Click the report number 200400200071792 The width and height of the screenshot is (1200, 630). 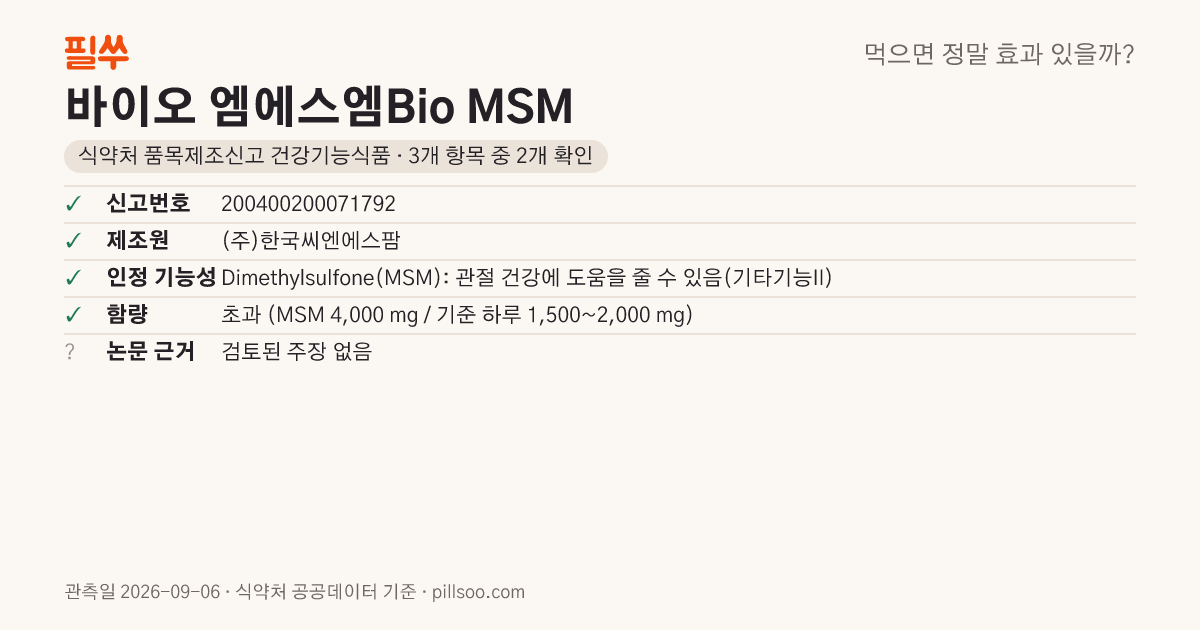308,204
